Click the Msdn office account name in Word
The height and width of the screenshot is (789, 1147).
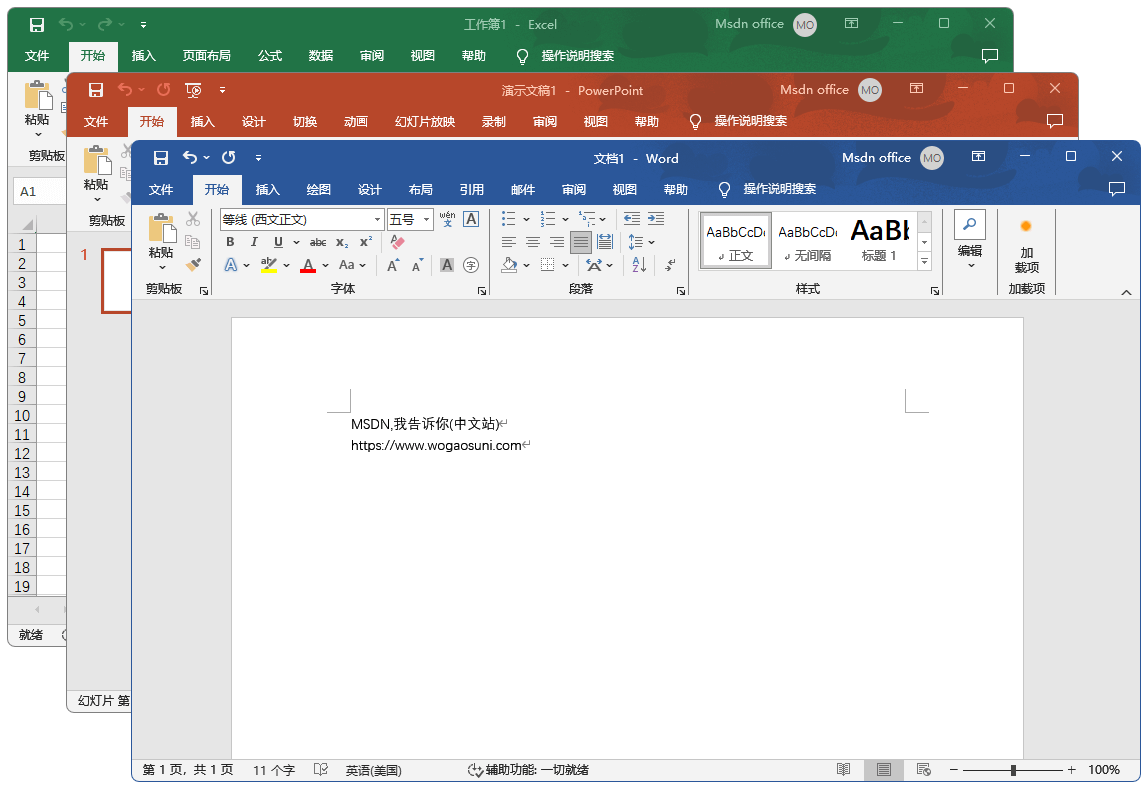(x=876, y=158)
